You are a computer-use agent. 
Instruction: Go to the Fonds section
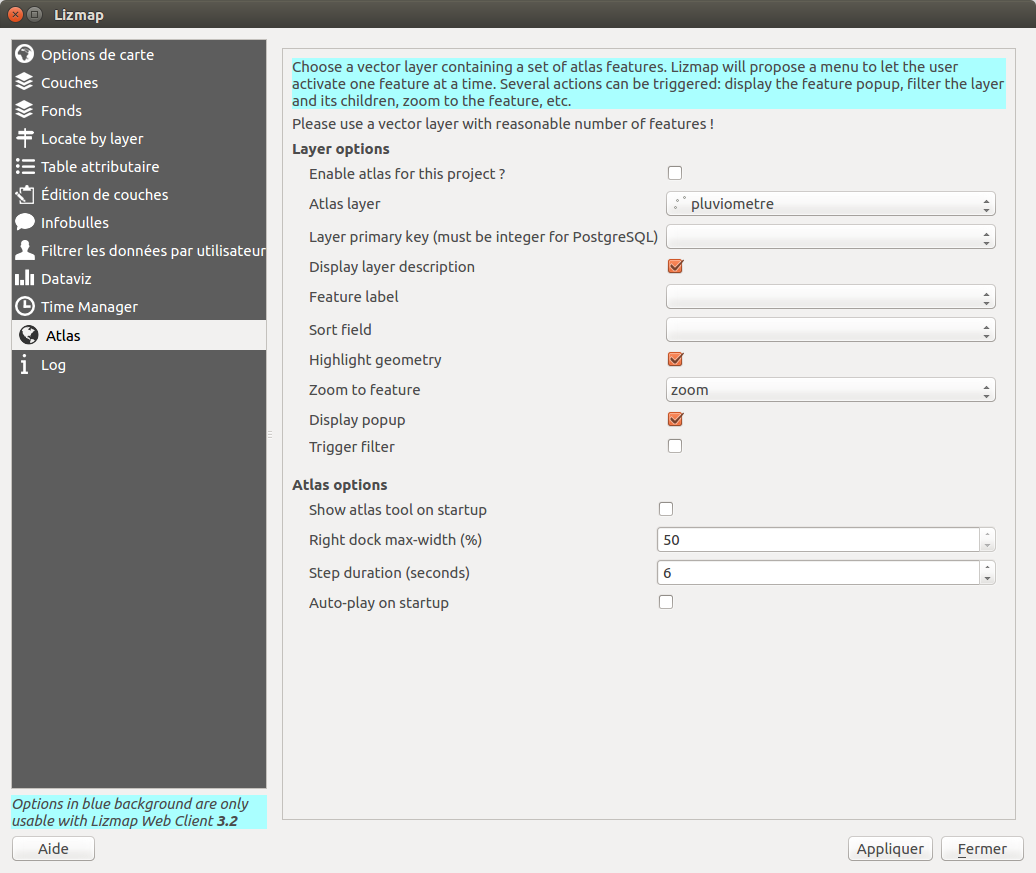click(139, 110)
